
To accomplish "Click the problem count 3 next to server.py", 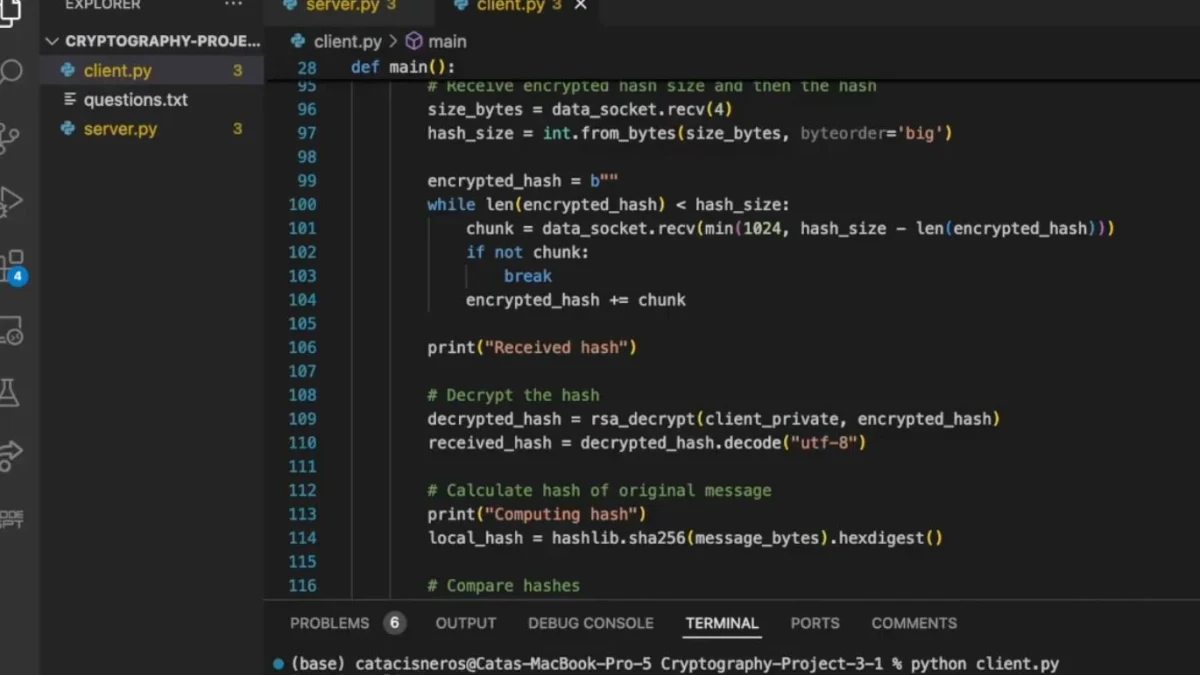I will tap(238, 128).
